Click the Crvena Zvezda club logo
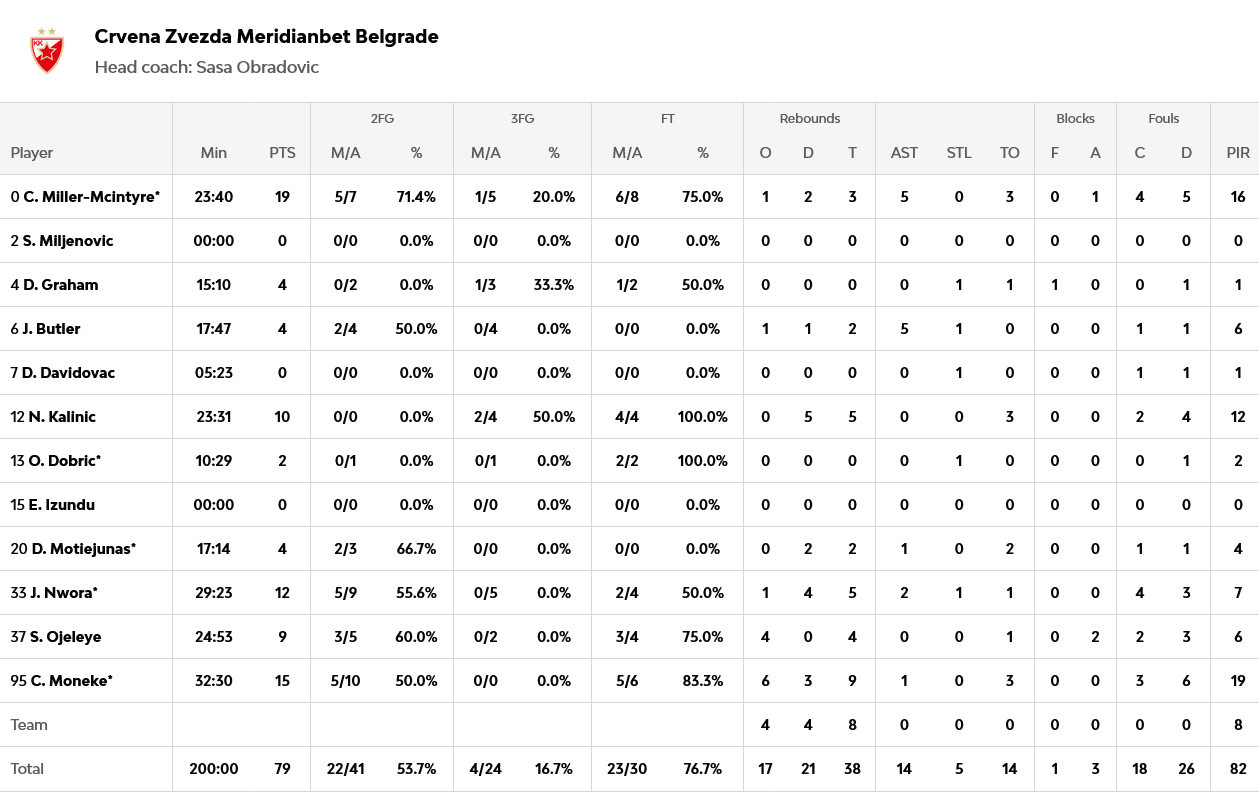Screen dimensions: 1259x794 pyautogui.click(x=46, y=51)
